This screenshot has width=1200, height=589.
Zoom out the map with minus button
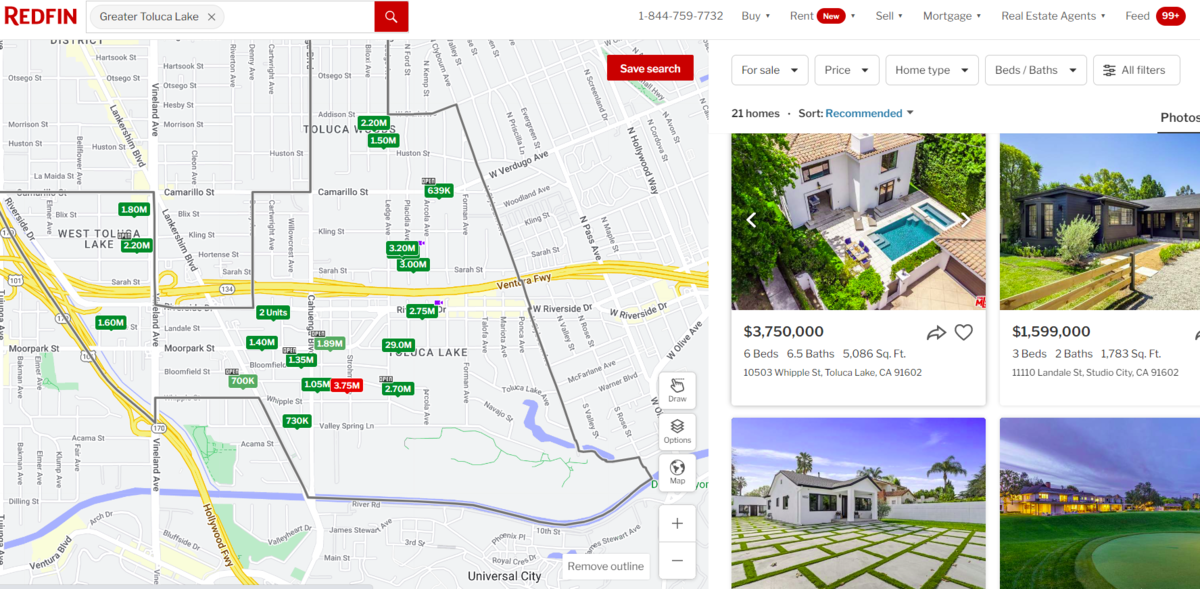677,560
